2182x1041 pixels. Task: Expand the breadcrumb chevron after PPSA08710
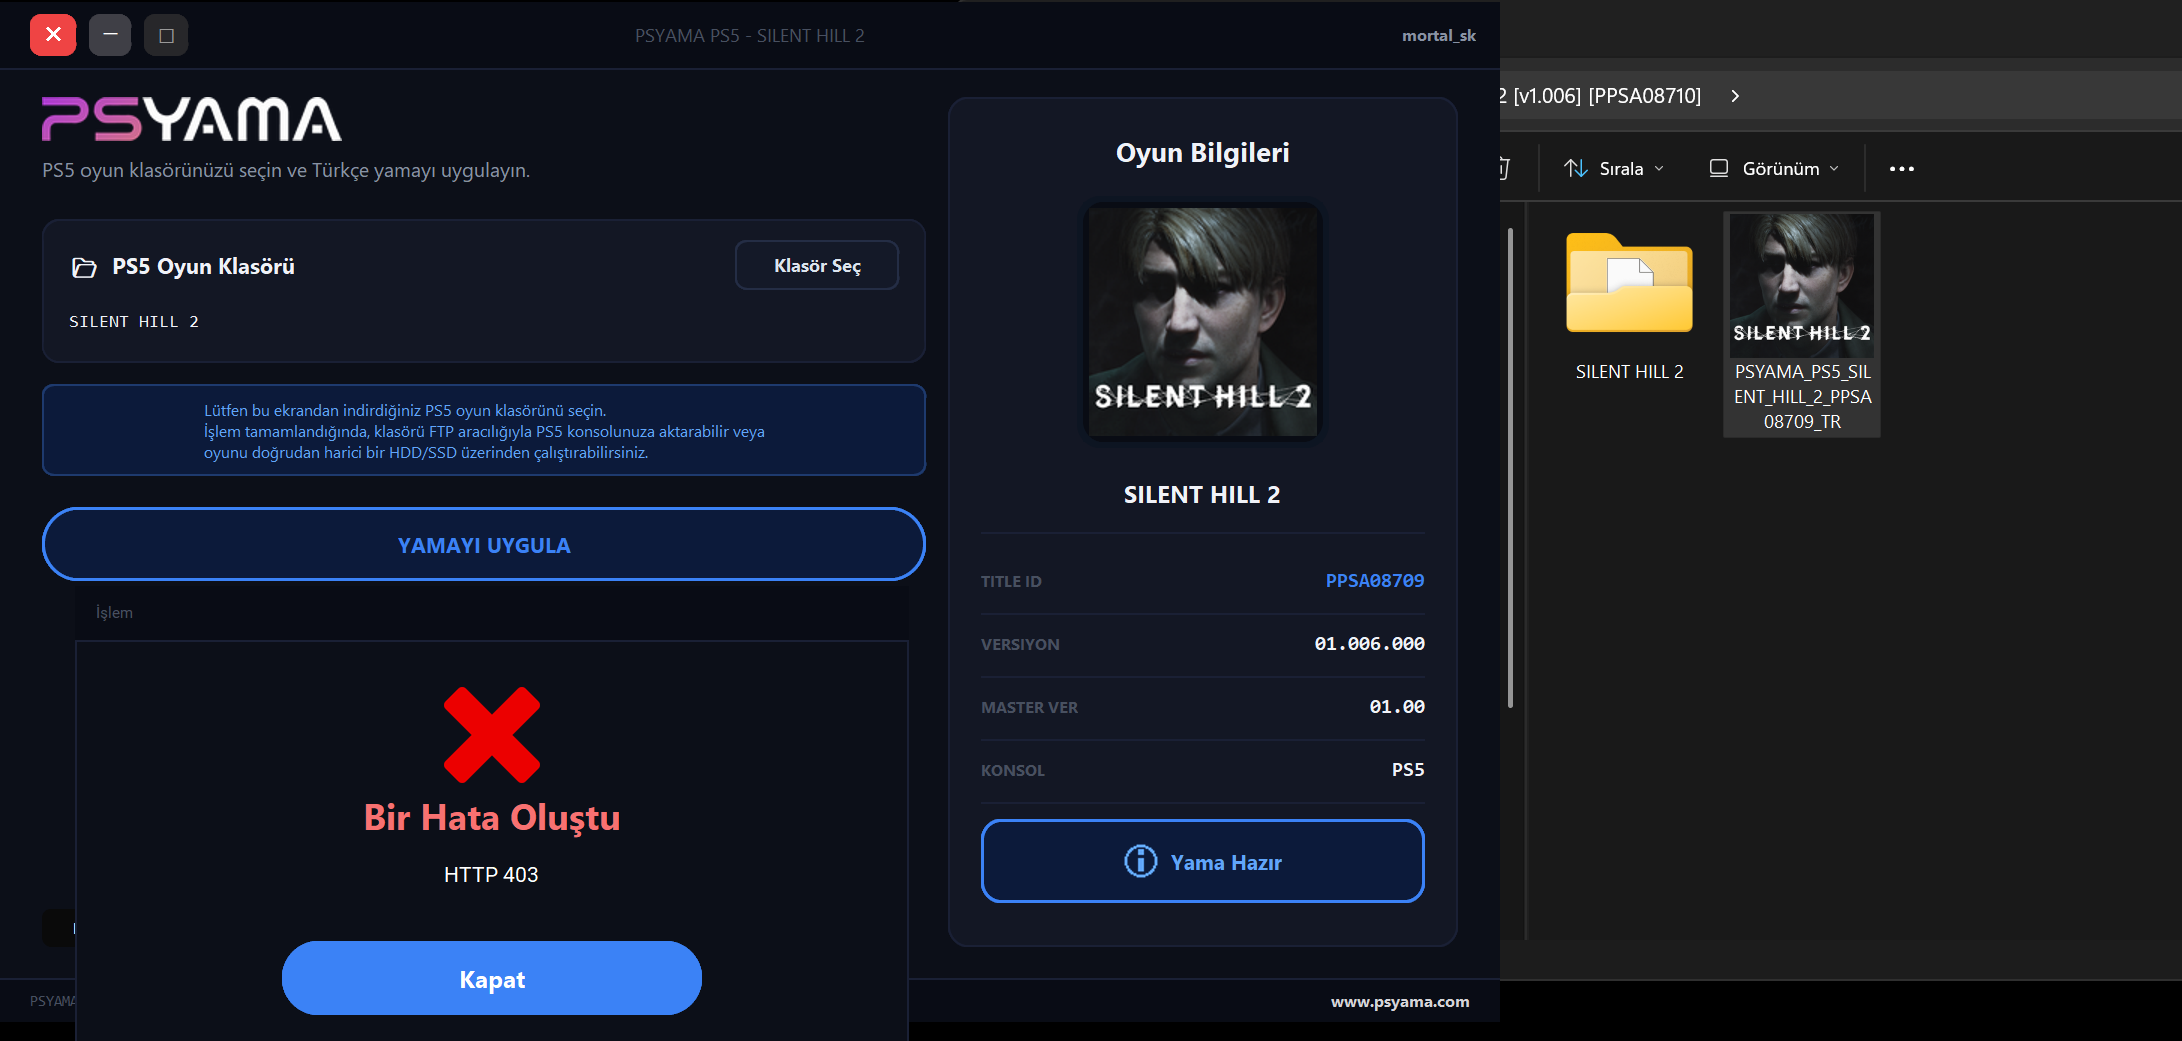coord(1736,96)
